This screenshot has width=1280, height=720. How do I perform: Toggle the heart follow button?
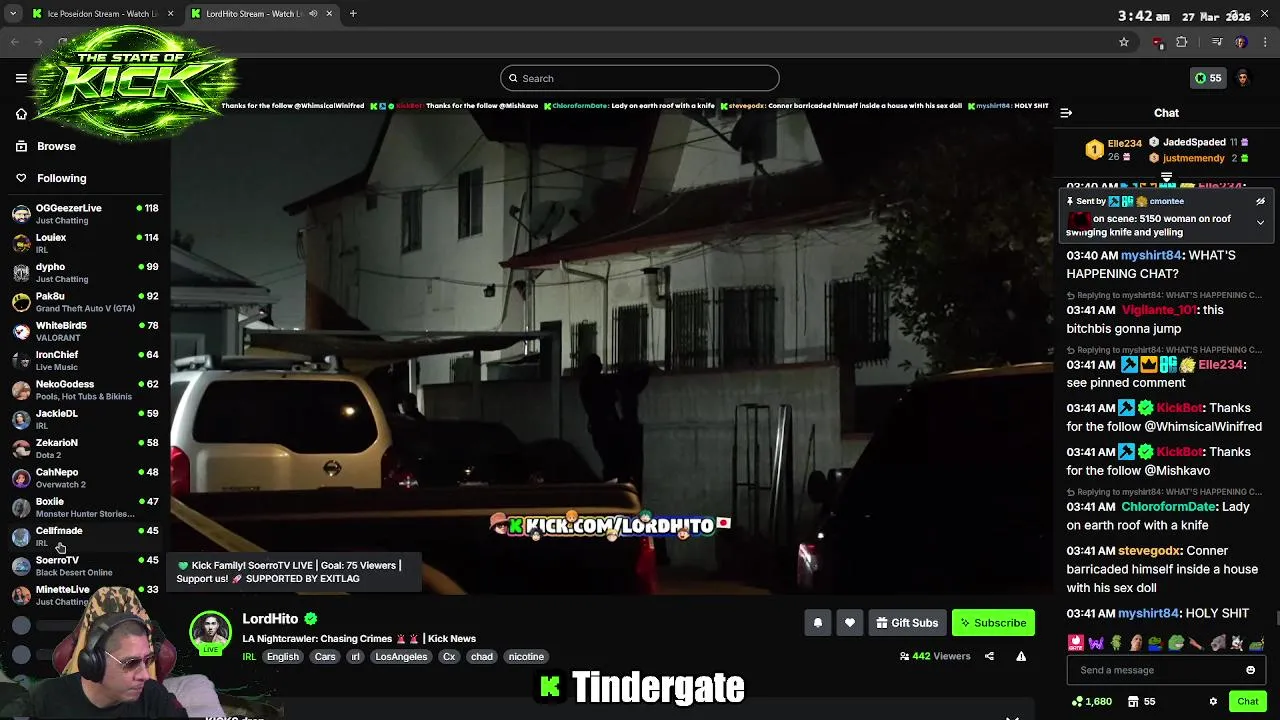pos(849,623)
